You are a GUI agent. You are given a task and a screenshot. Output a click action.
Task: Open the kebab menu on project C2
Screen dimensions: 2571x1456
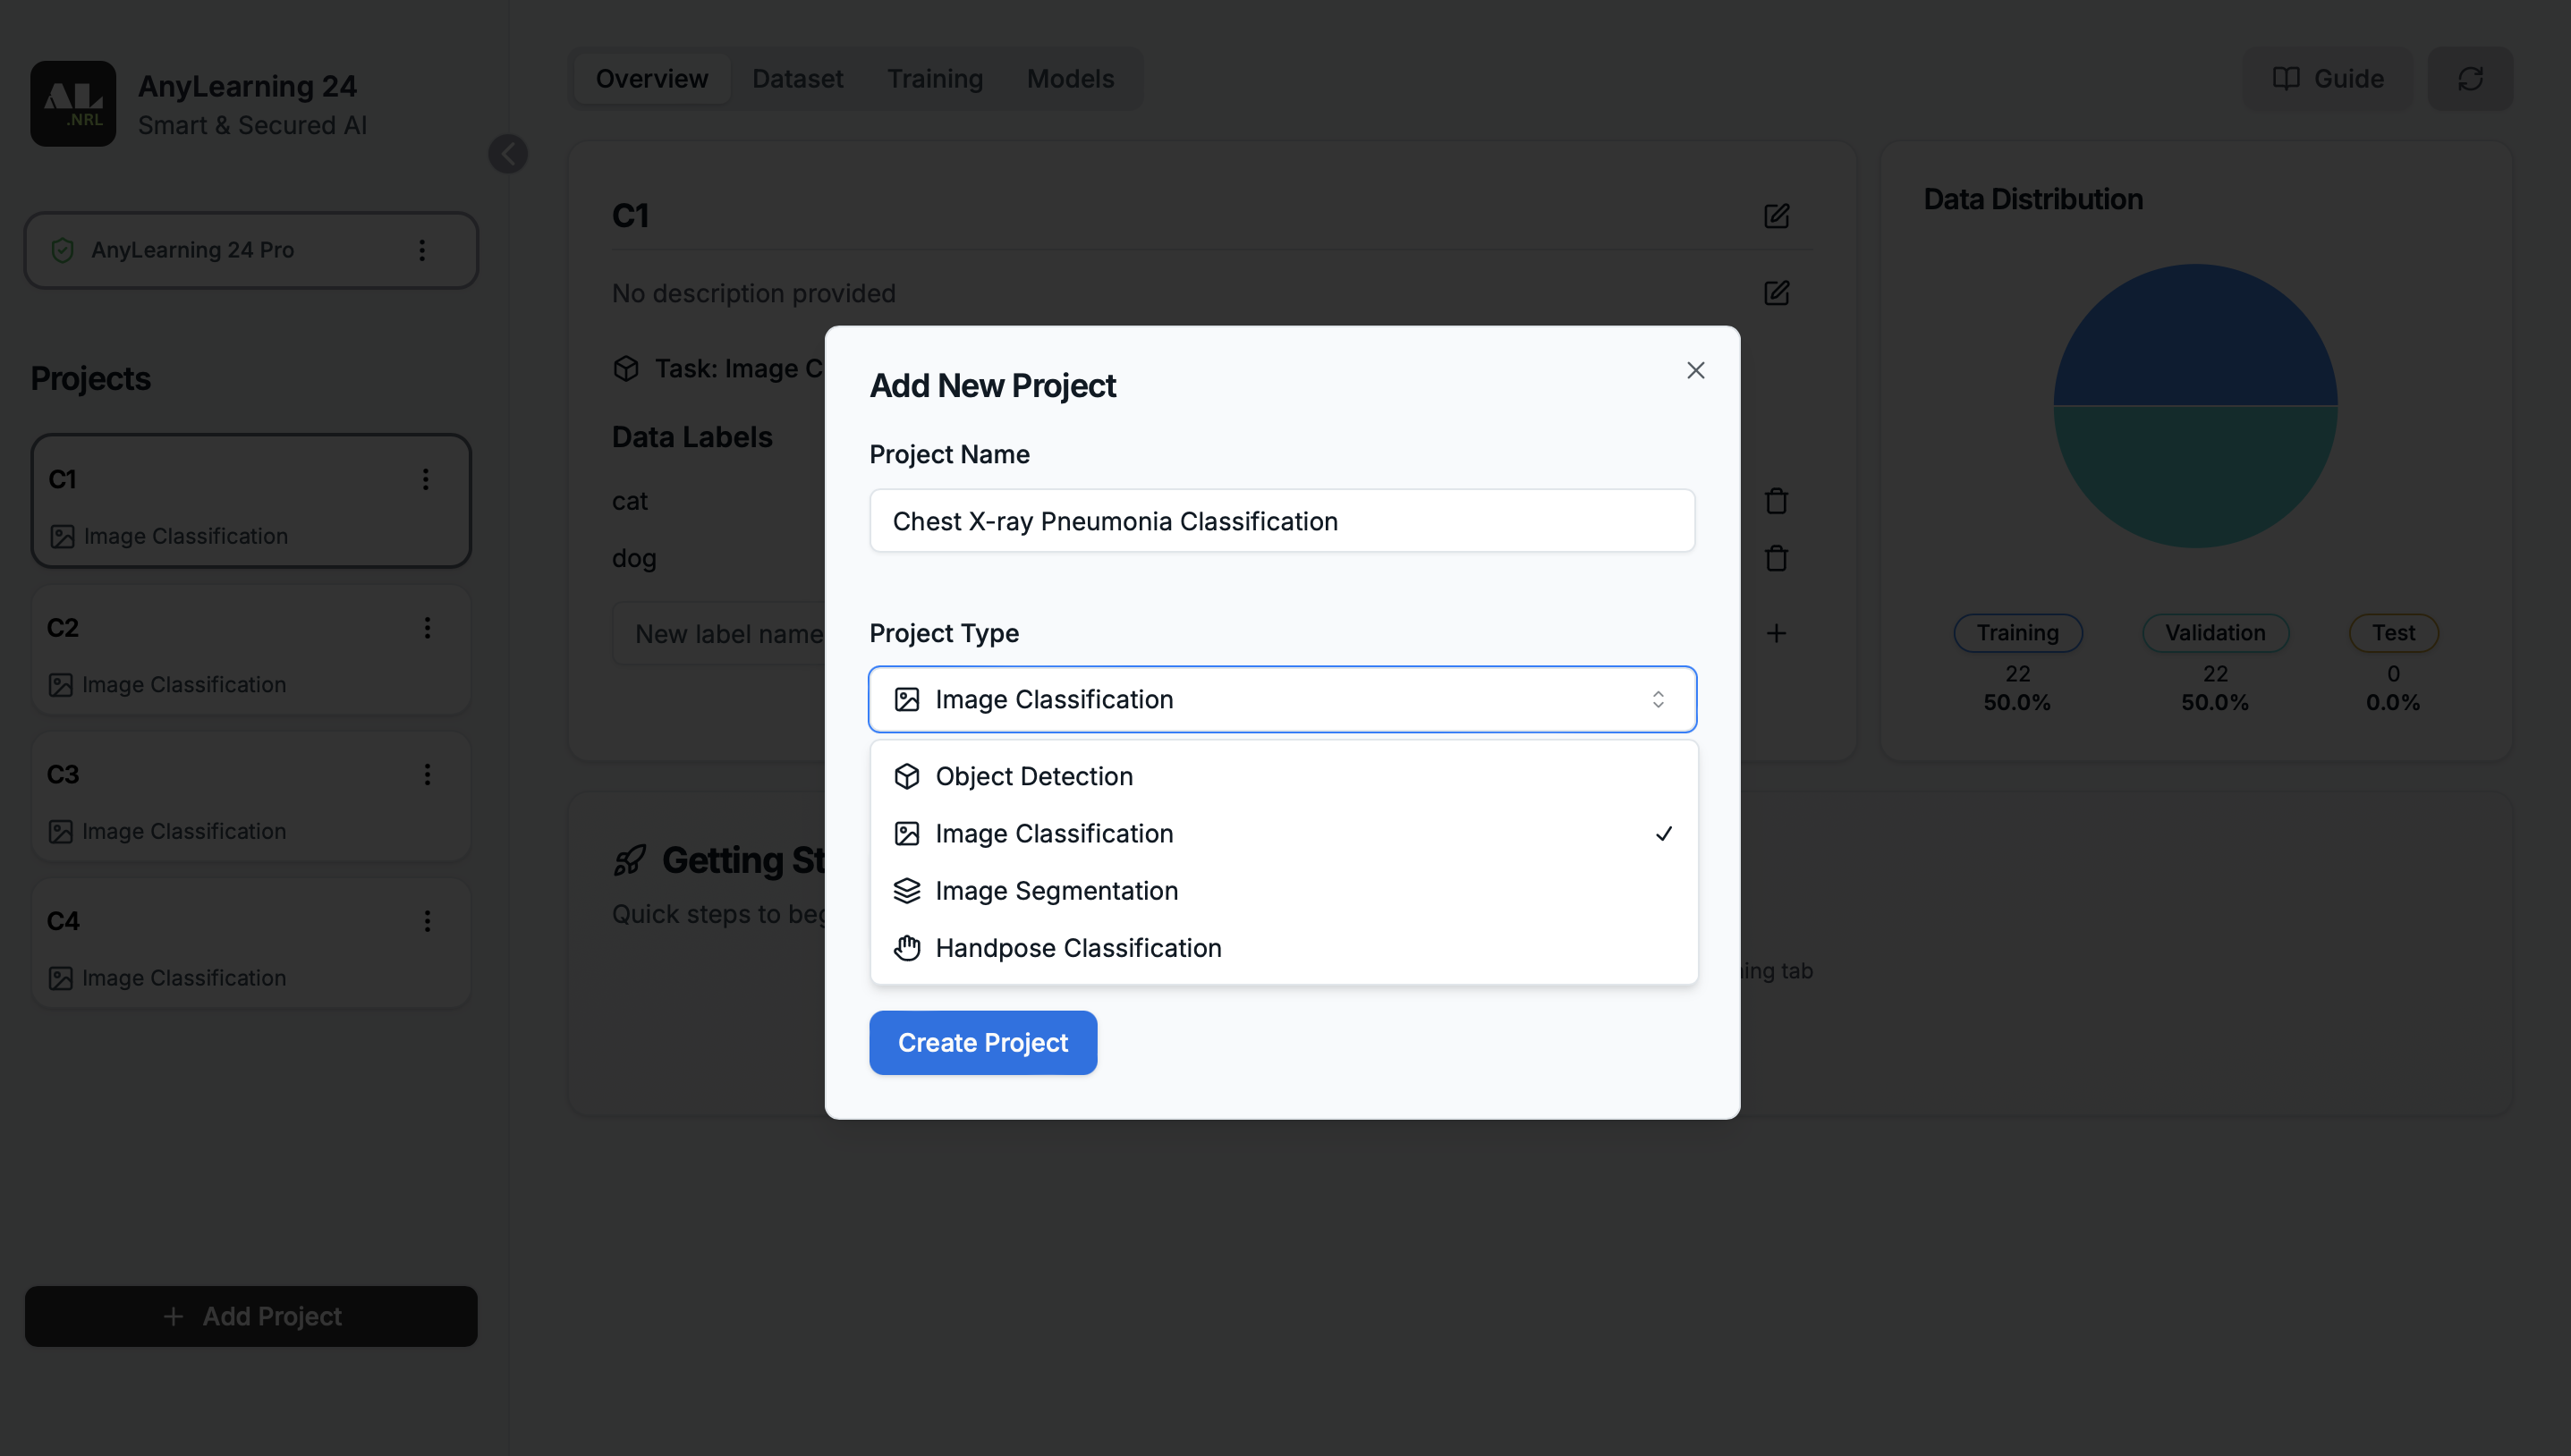428,627
